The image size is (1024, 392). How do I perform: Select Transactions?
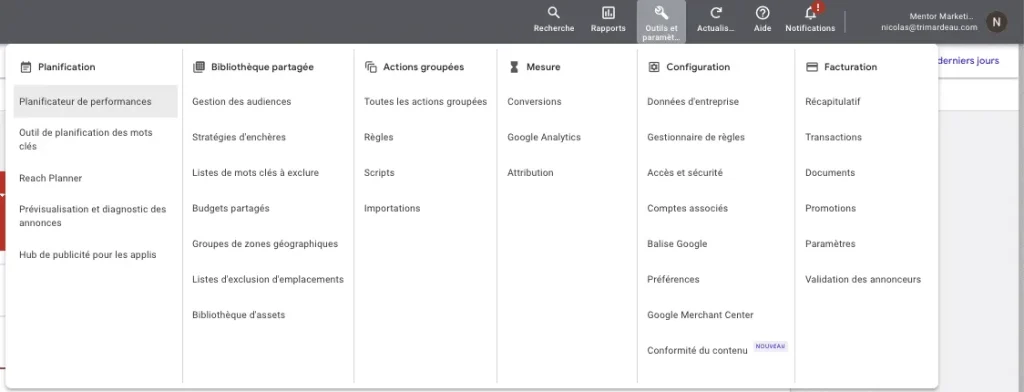pyautogui.click(x=833, y=137)
